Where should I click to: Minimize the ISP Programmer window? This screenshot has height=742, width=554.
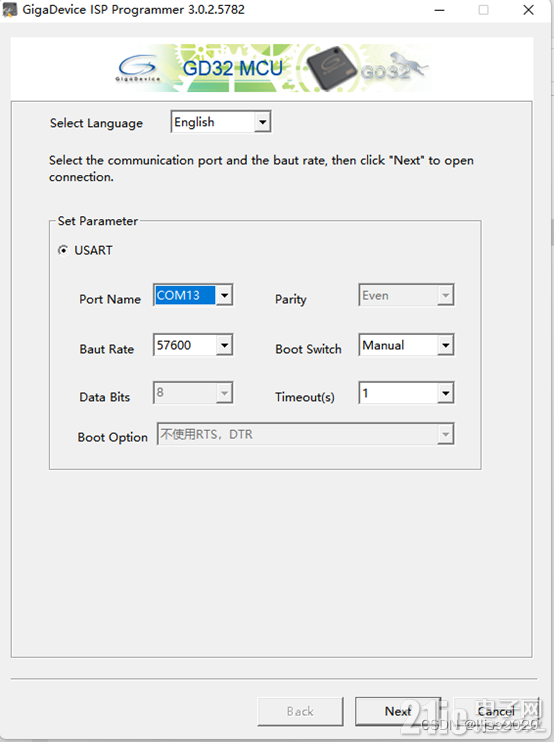point(440,10)
